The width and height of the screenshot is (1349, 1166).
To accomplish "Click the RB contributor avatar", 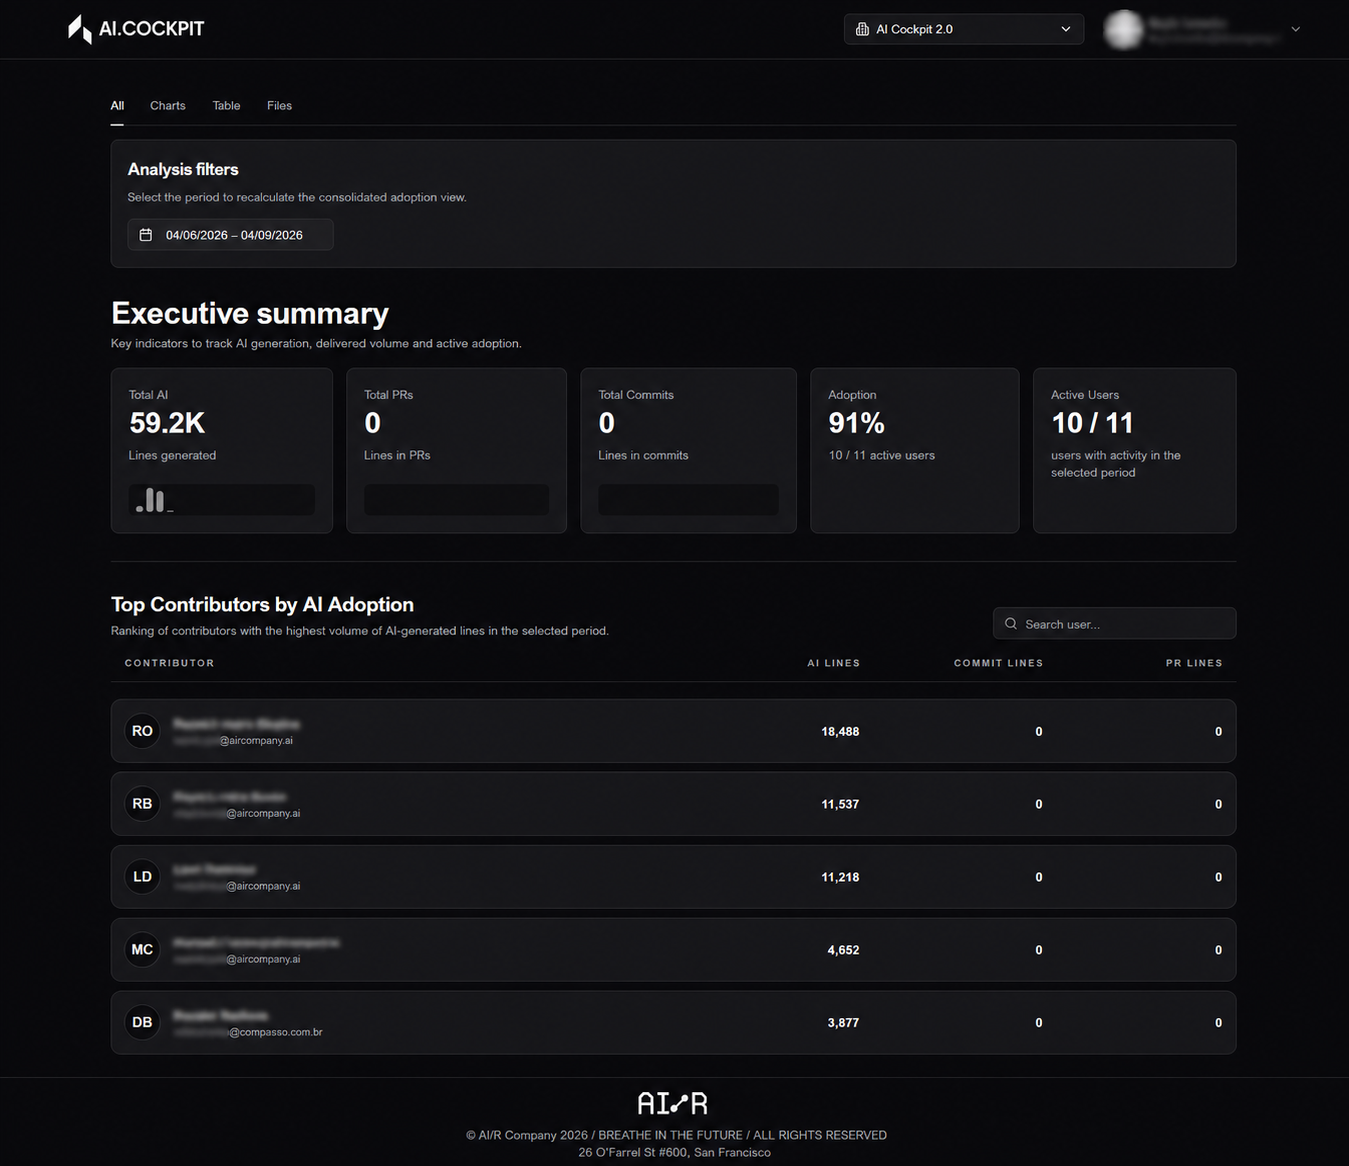I will (x=142, y=804).
